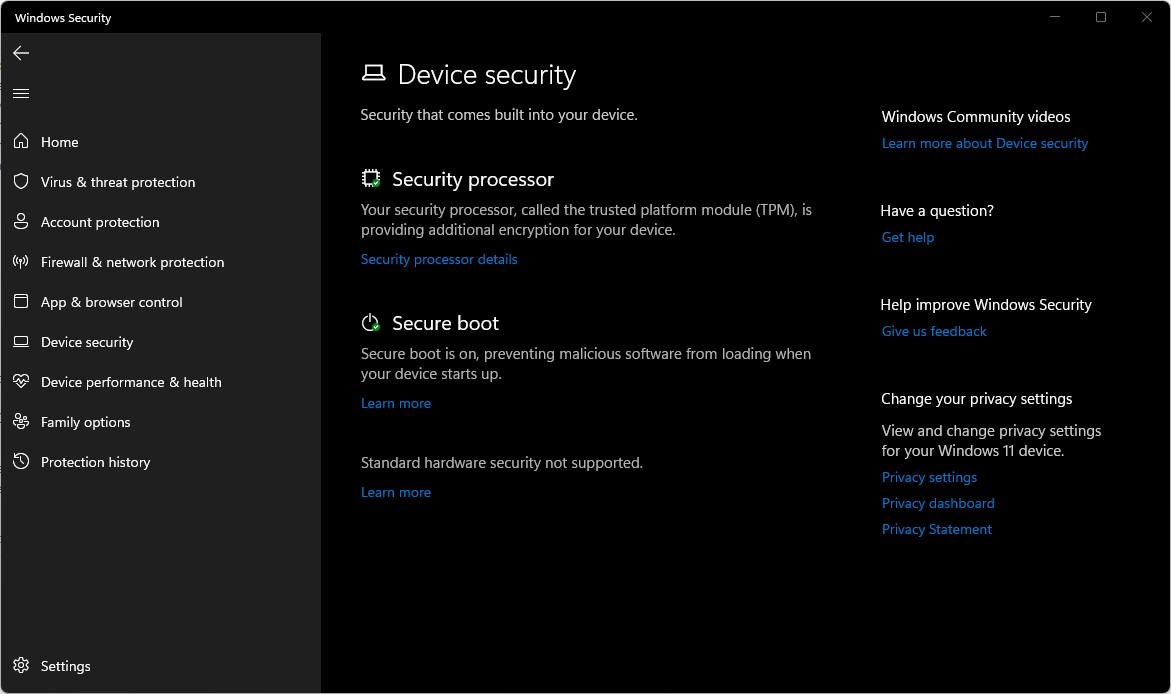Close the Windows Security window
The height and width of the screenshot is (694, 1171).
click(x=1146, y=16)
